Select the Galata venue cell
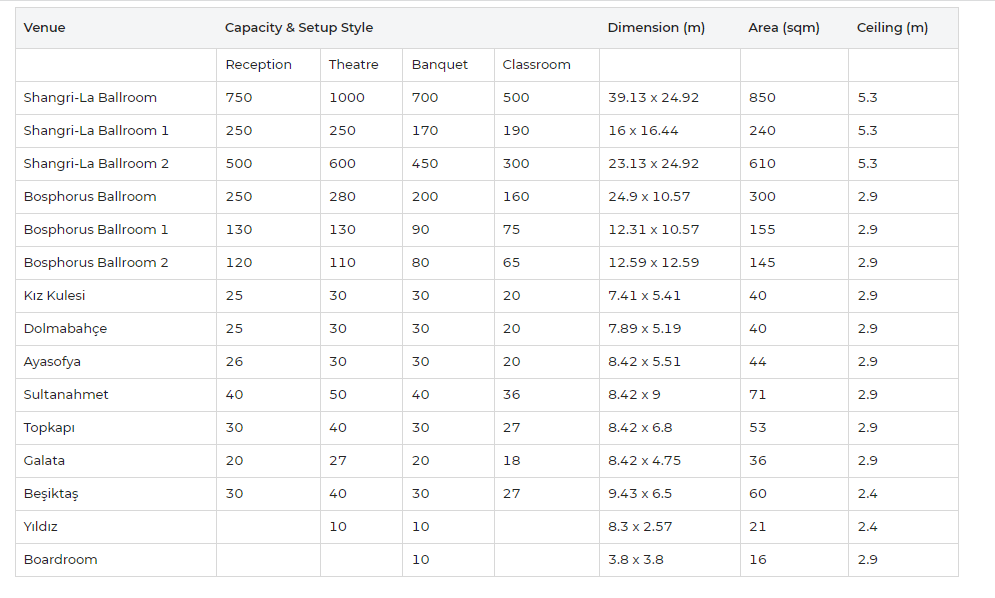 click(x=44, y=461)
